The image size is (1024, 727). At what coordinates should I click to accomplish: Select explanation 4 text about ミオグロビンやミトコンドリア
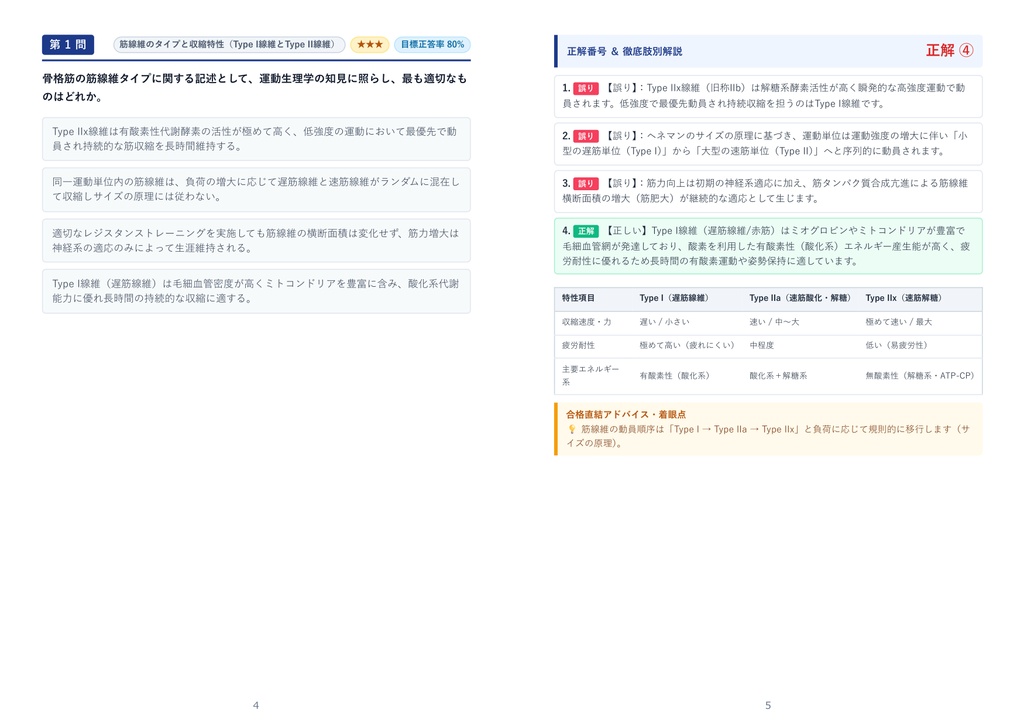(x=768, y=246)
